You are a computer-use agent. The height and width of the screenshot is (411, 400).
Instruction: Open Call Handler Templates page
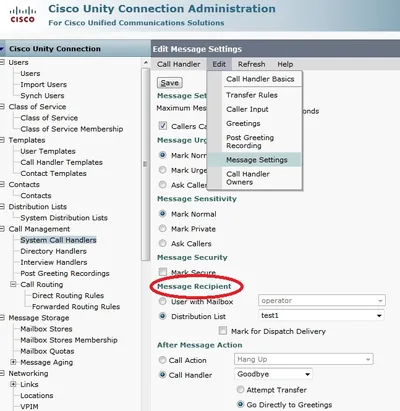pyautogui.click(x=61, y=162)
